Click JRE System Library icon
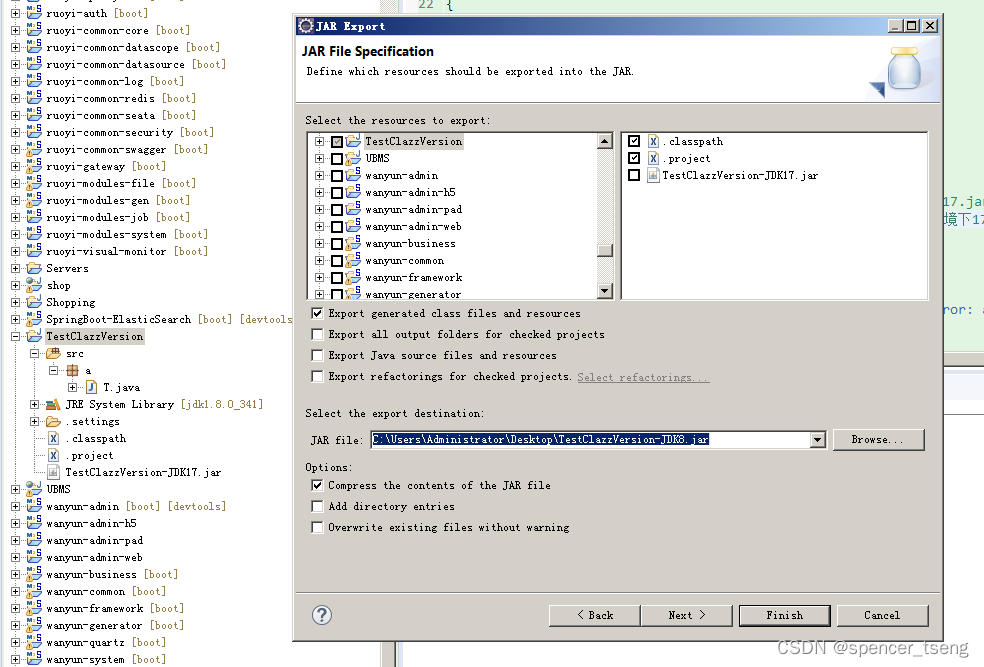 pos(53,404)
